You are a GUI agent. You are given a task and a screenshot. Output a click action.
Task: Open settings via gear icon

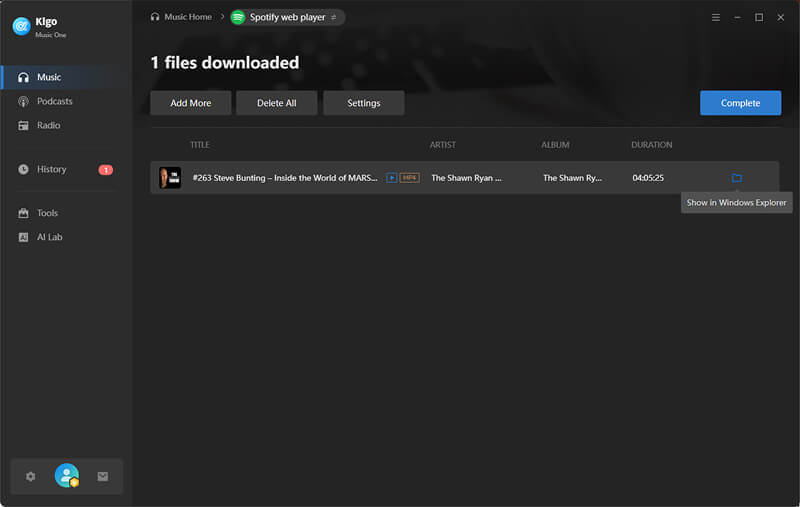coord(31,476)
